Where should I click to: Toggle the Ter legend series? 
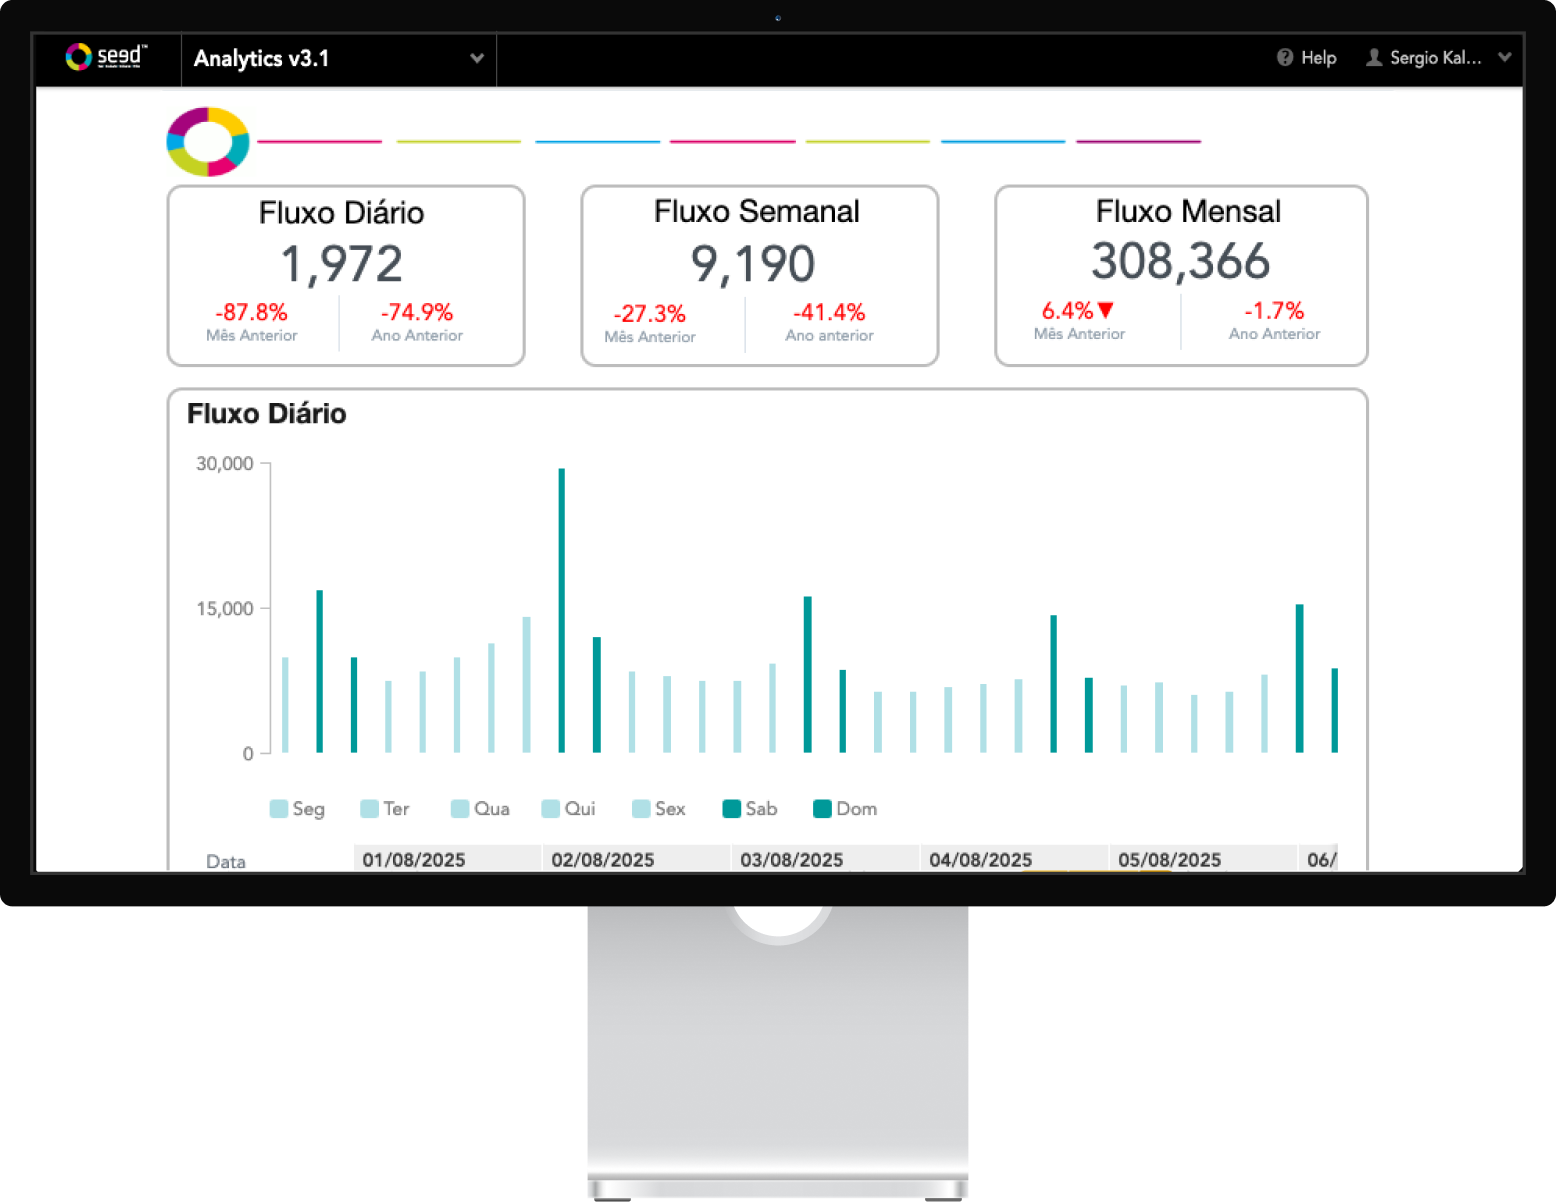(x=384, y=809)
